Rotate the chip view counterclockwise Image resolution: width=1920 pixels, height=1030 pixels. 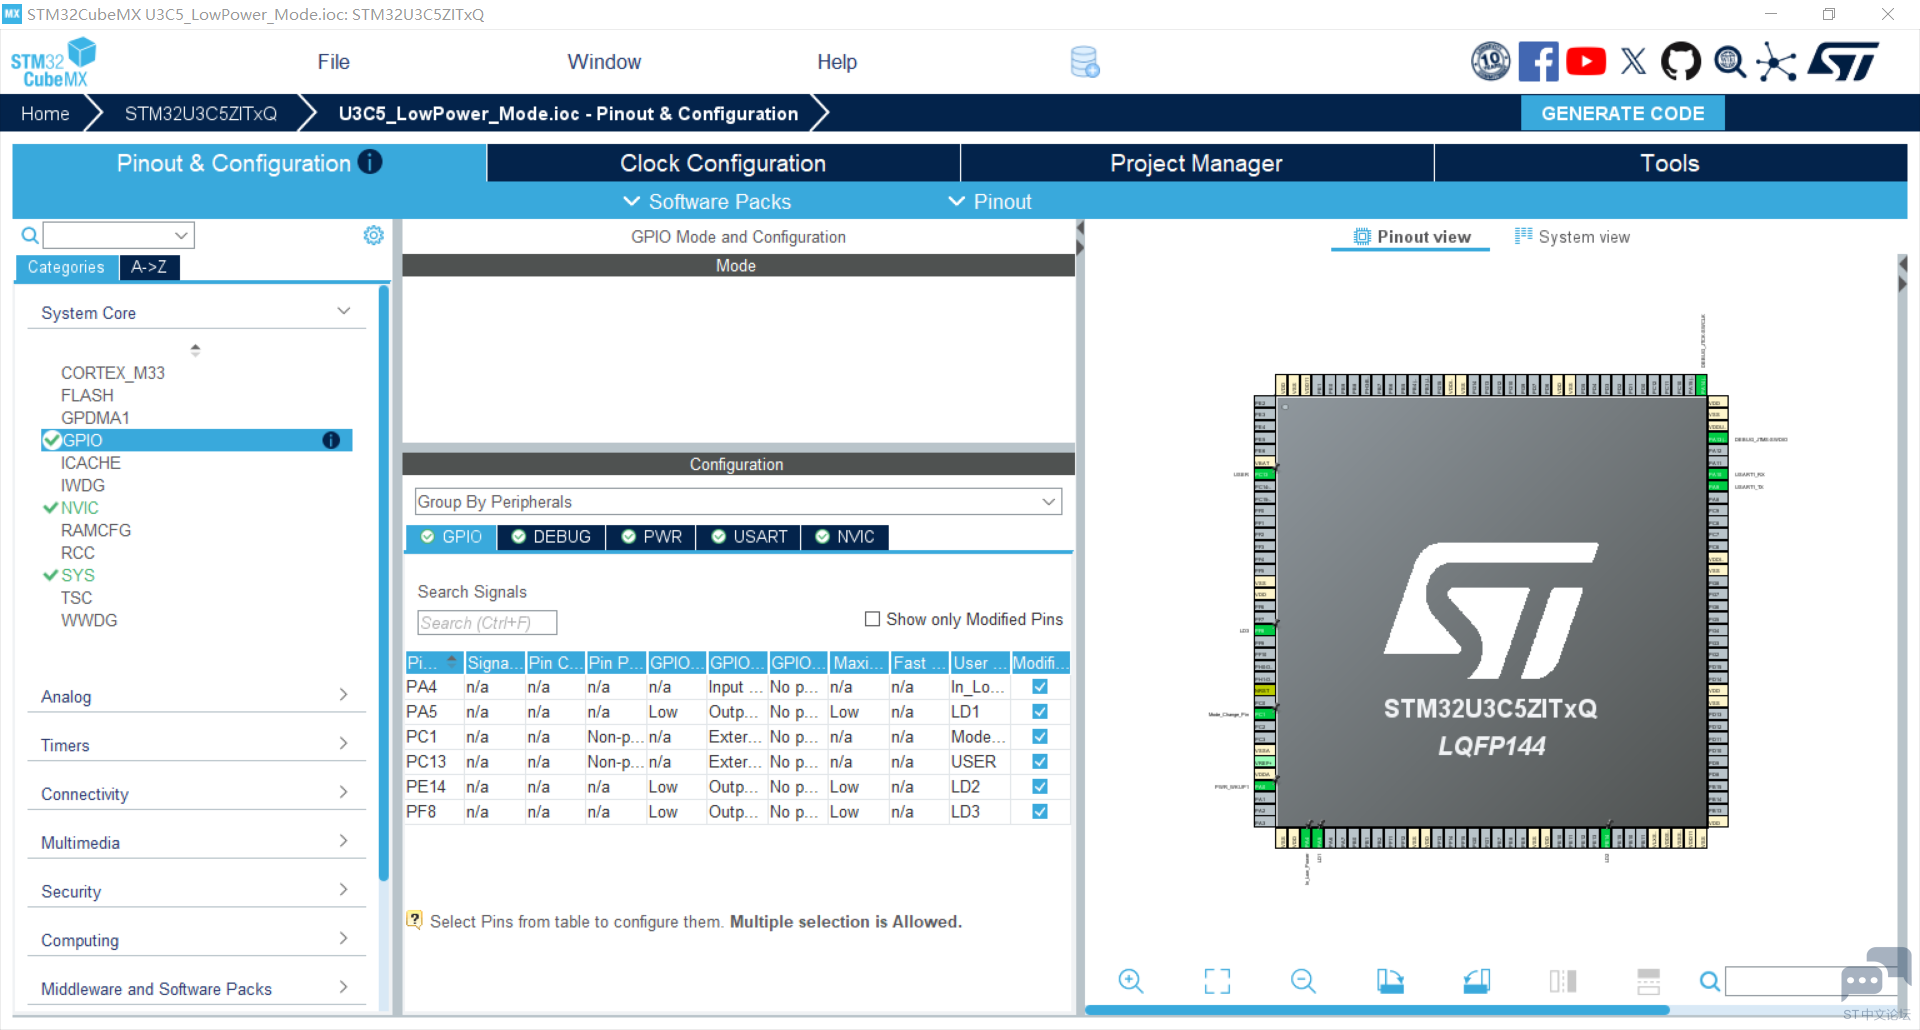click(1477, 981)
